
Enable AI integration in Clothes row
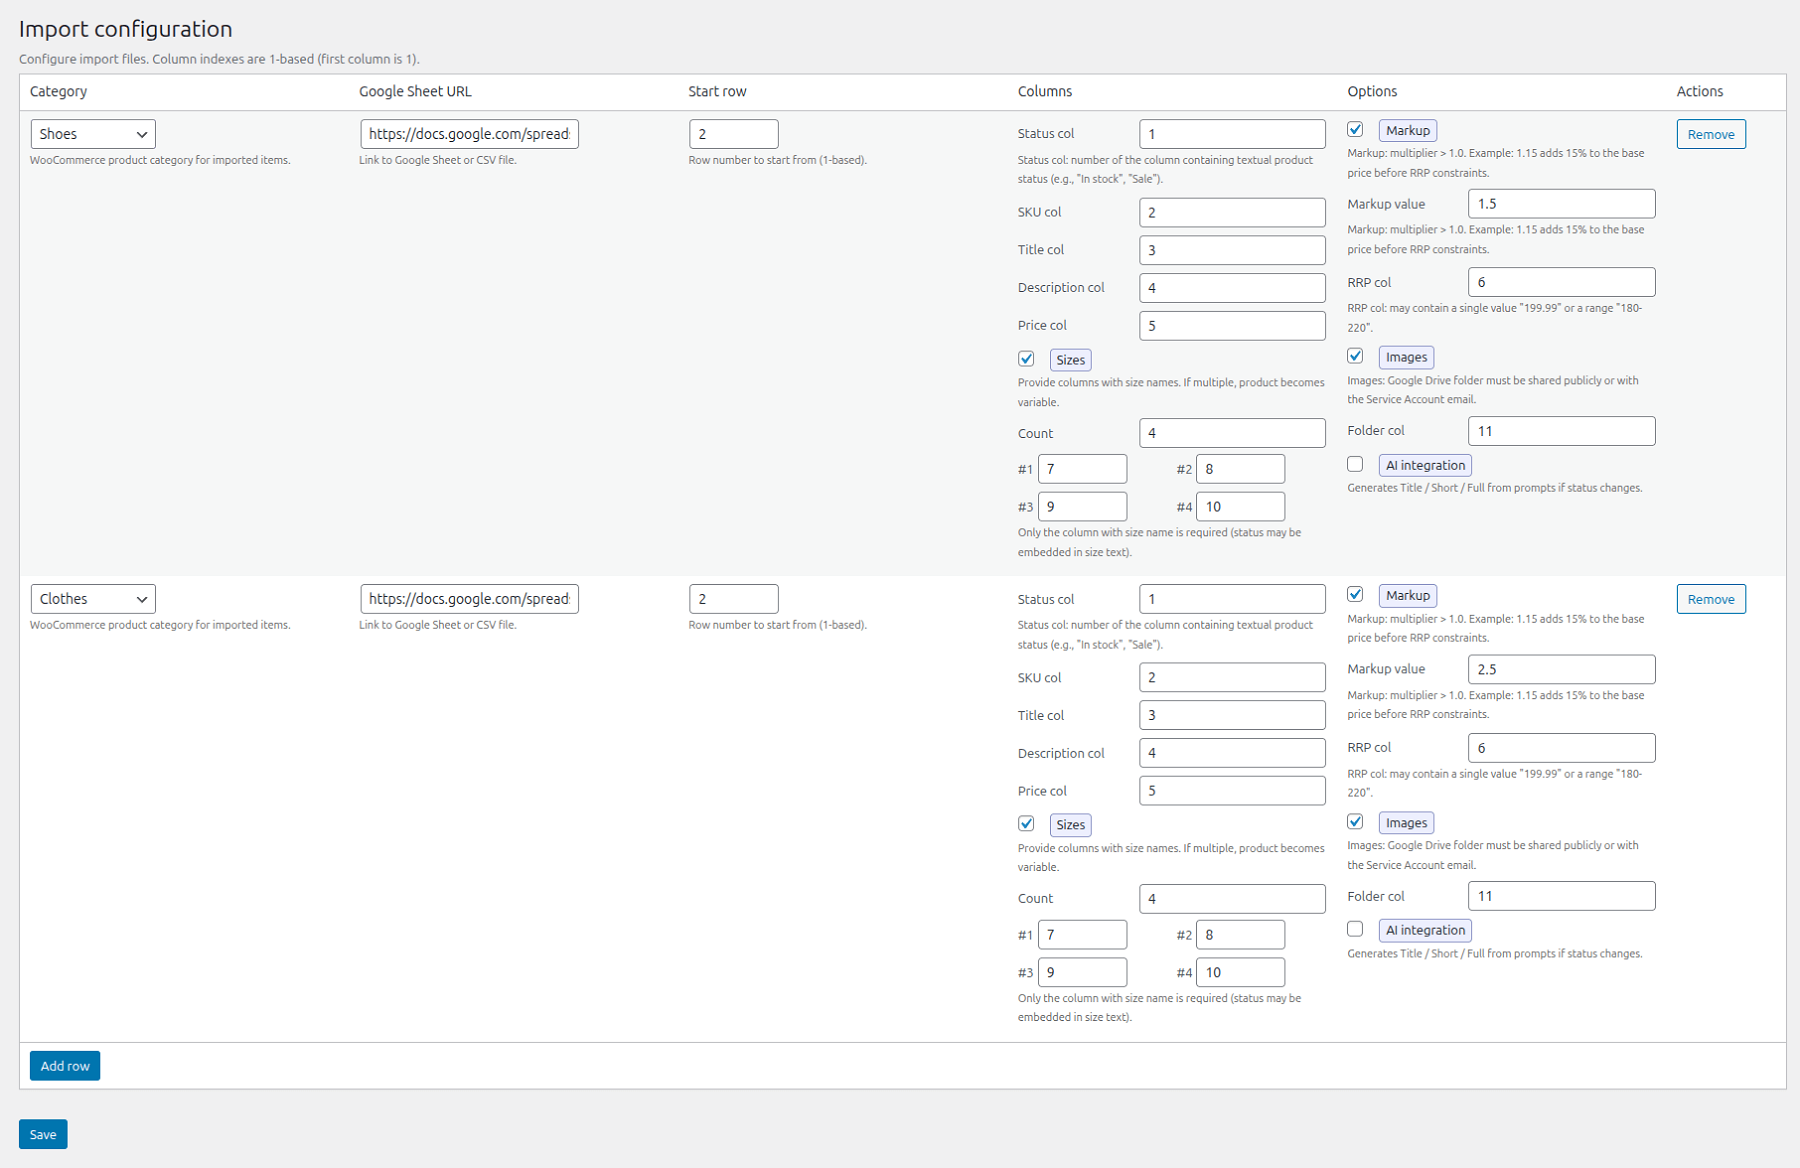click(1355, 929)
